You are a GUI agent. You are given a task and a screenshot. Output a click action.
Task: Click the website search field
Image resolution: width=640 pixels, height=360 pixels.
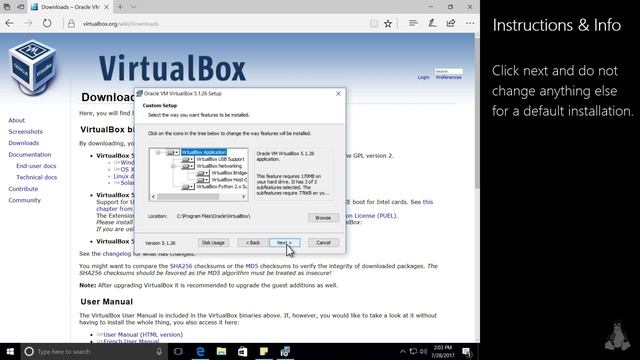click(449, 71)
